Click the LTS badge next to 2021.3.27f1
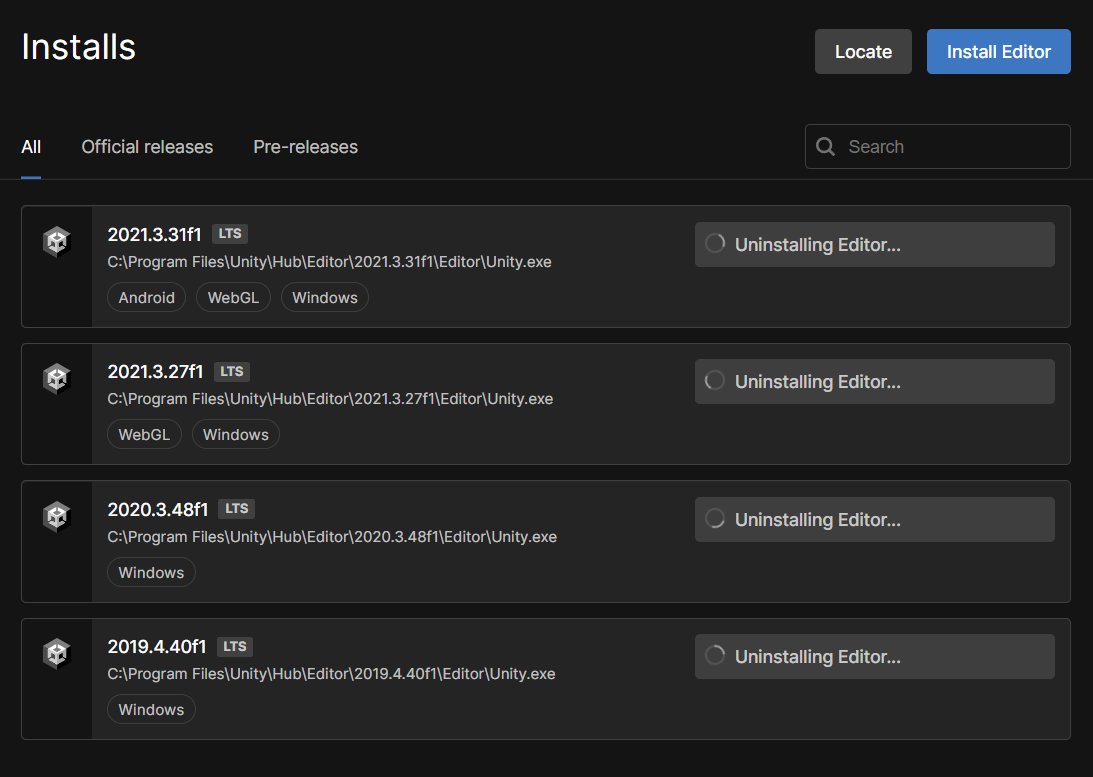 [231, 371]
